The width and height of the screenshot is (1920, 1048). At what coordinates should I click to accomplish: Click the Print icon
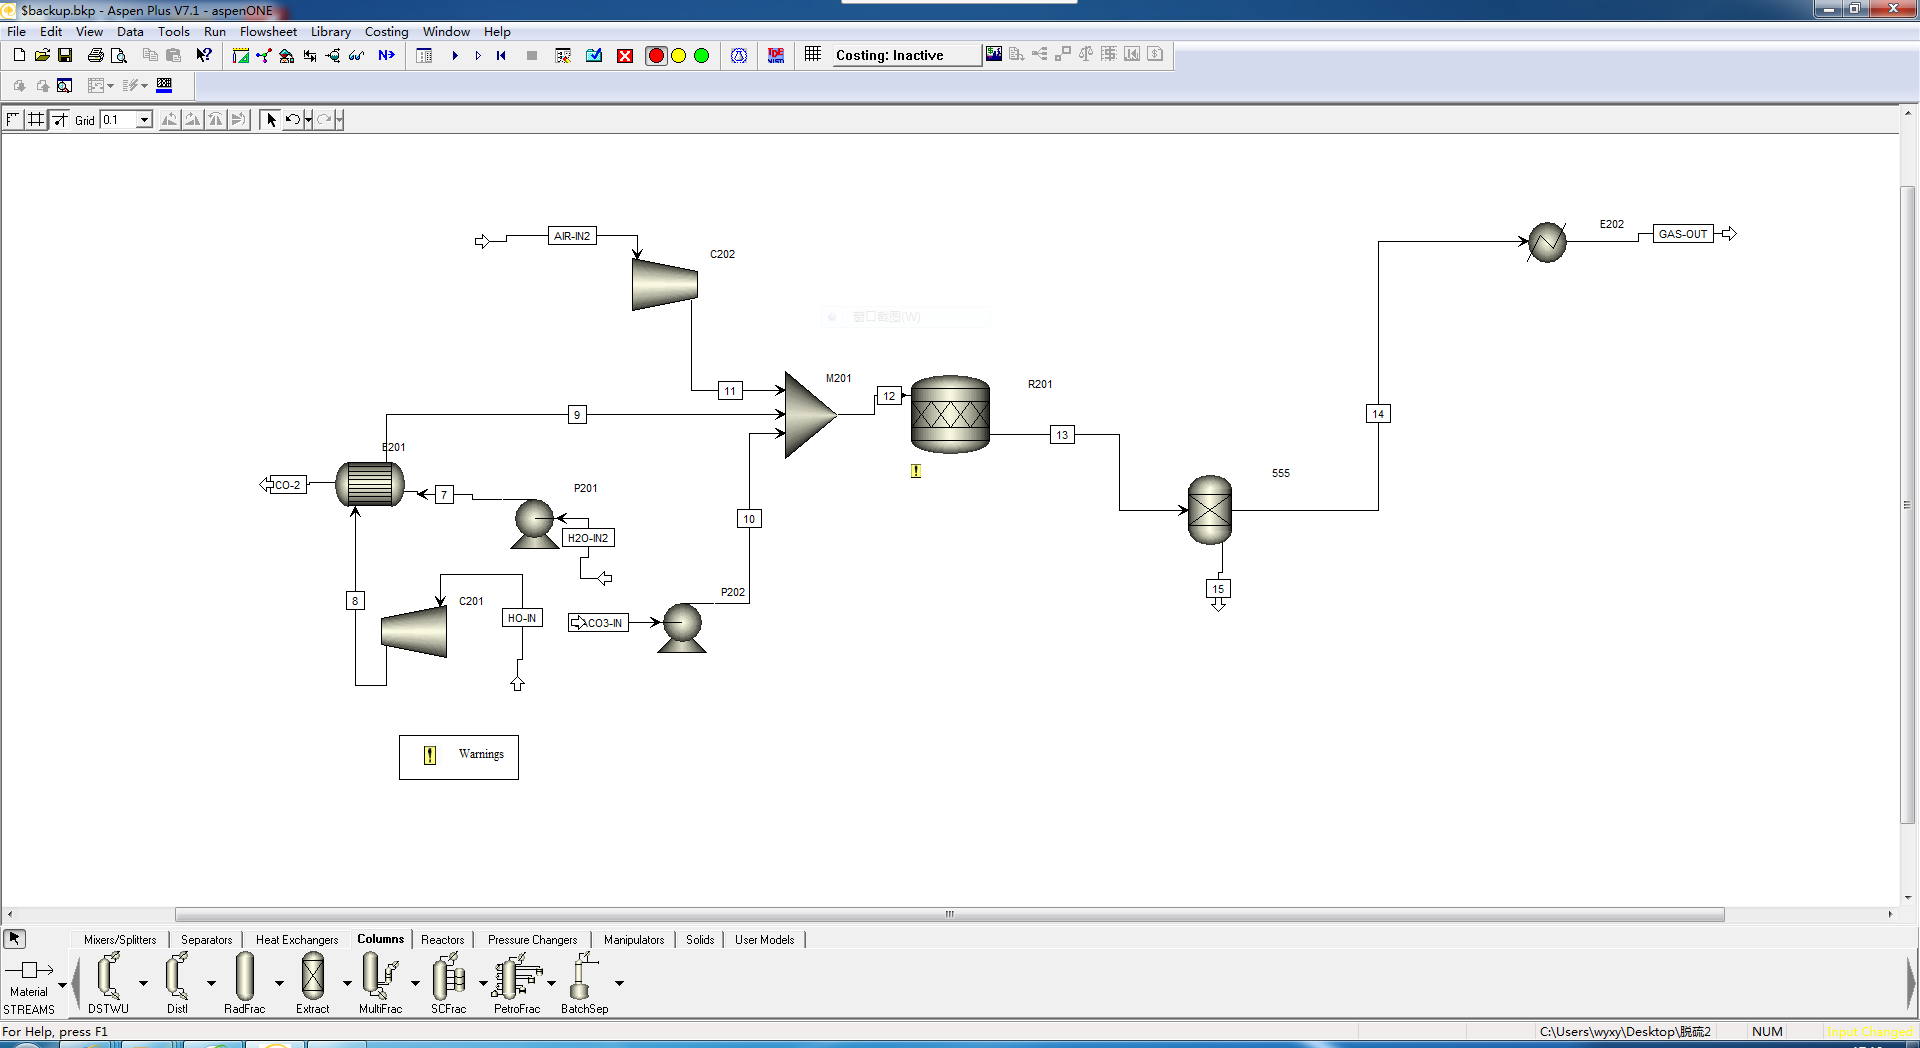[x=96, y=55]
